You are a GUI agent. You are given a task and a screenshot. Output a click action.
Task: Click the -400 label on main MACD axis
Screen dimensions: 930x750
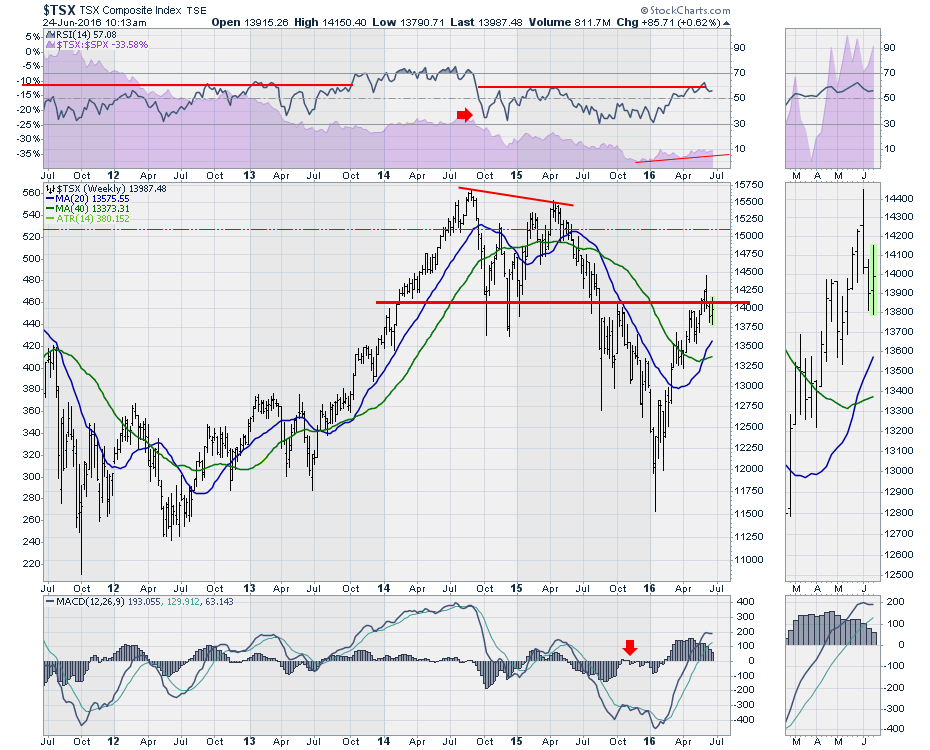click(x=743, y=720)
